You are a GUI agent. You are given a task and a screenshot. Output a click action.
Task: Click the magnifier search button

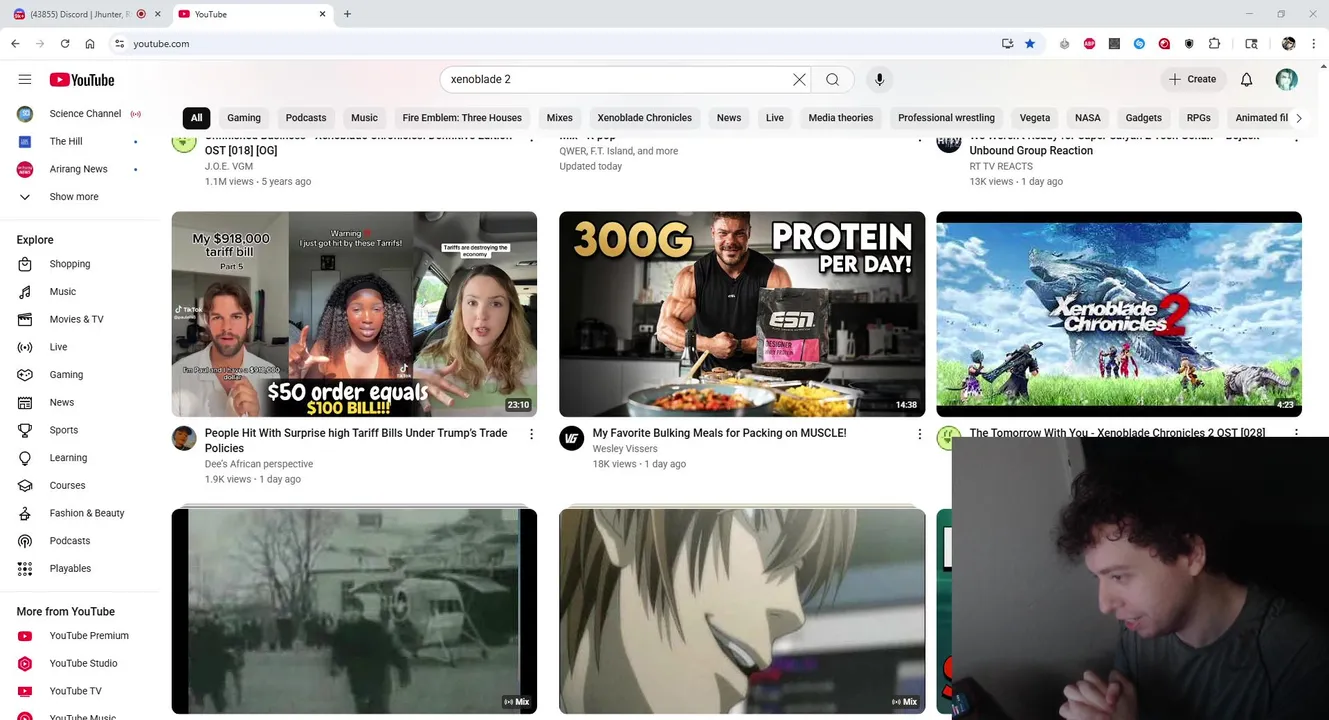coord(832,80)
